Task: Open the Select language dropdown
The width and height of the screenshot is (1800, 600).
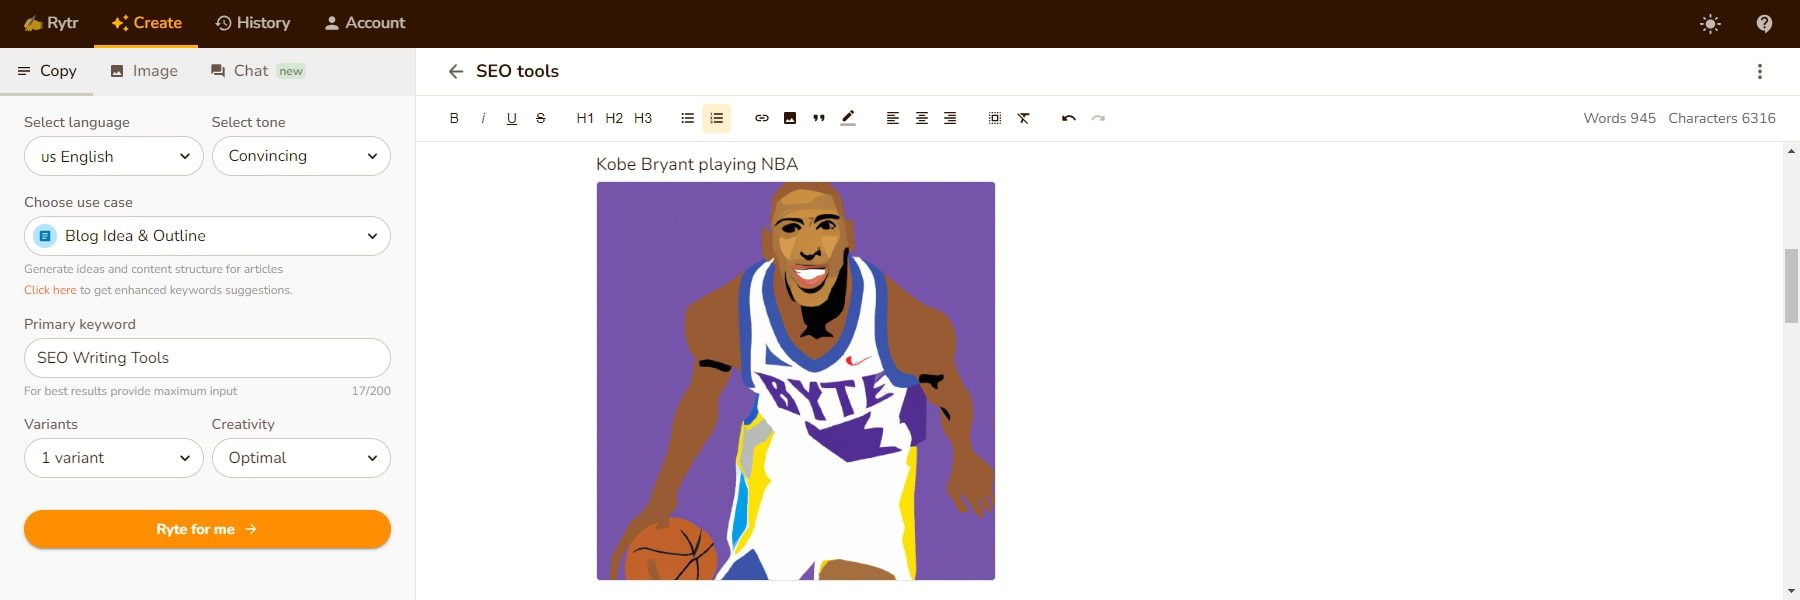Action: (x=114, y=156)
